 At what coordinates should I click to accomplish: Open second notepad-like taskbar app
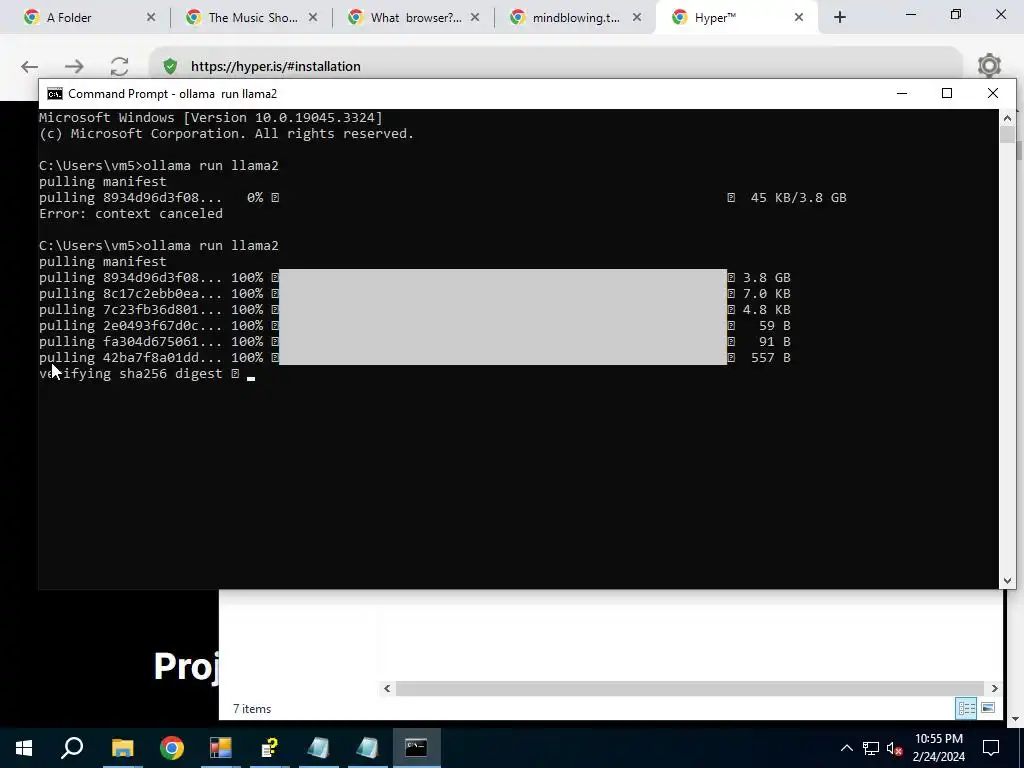(x=367, y=748)
